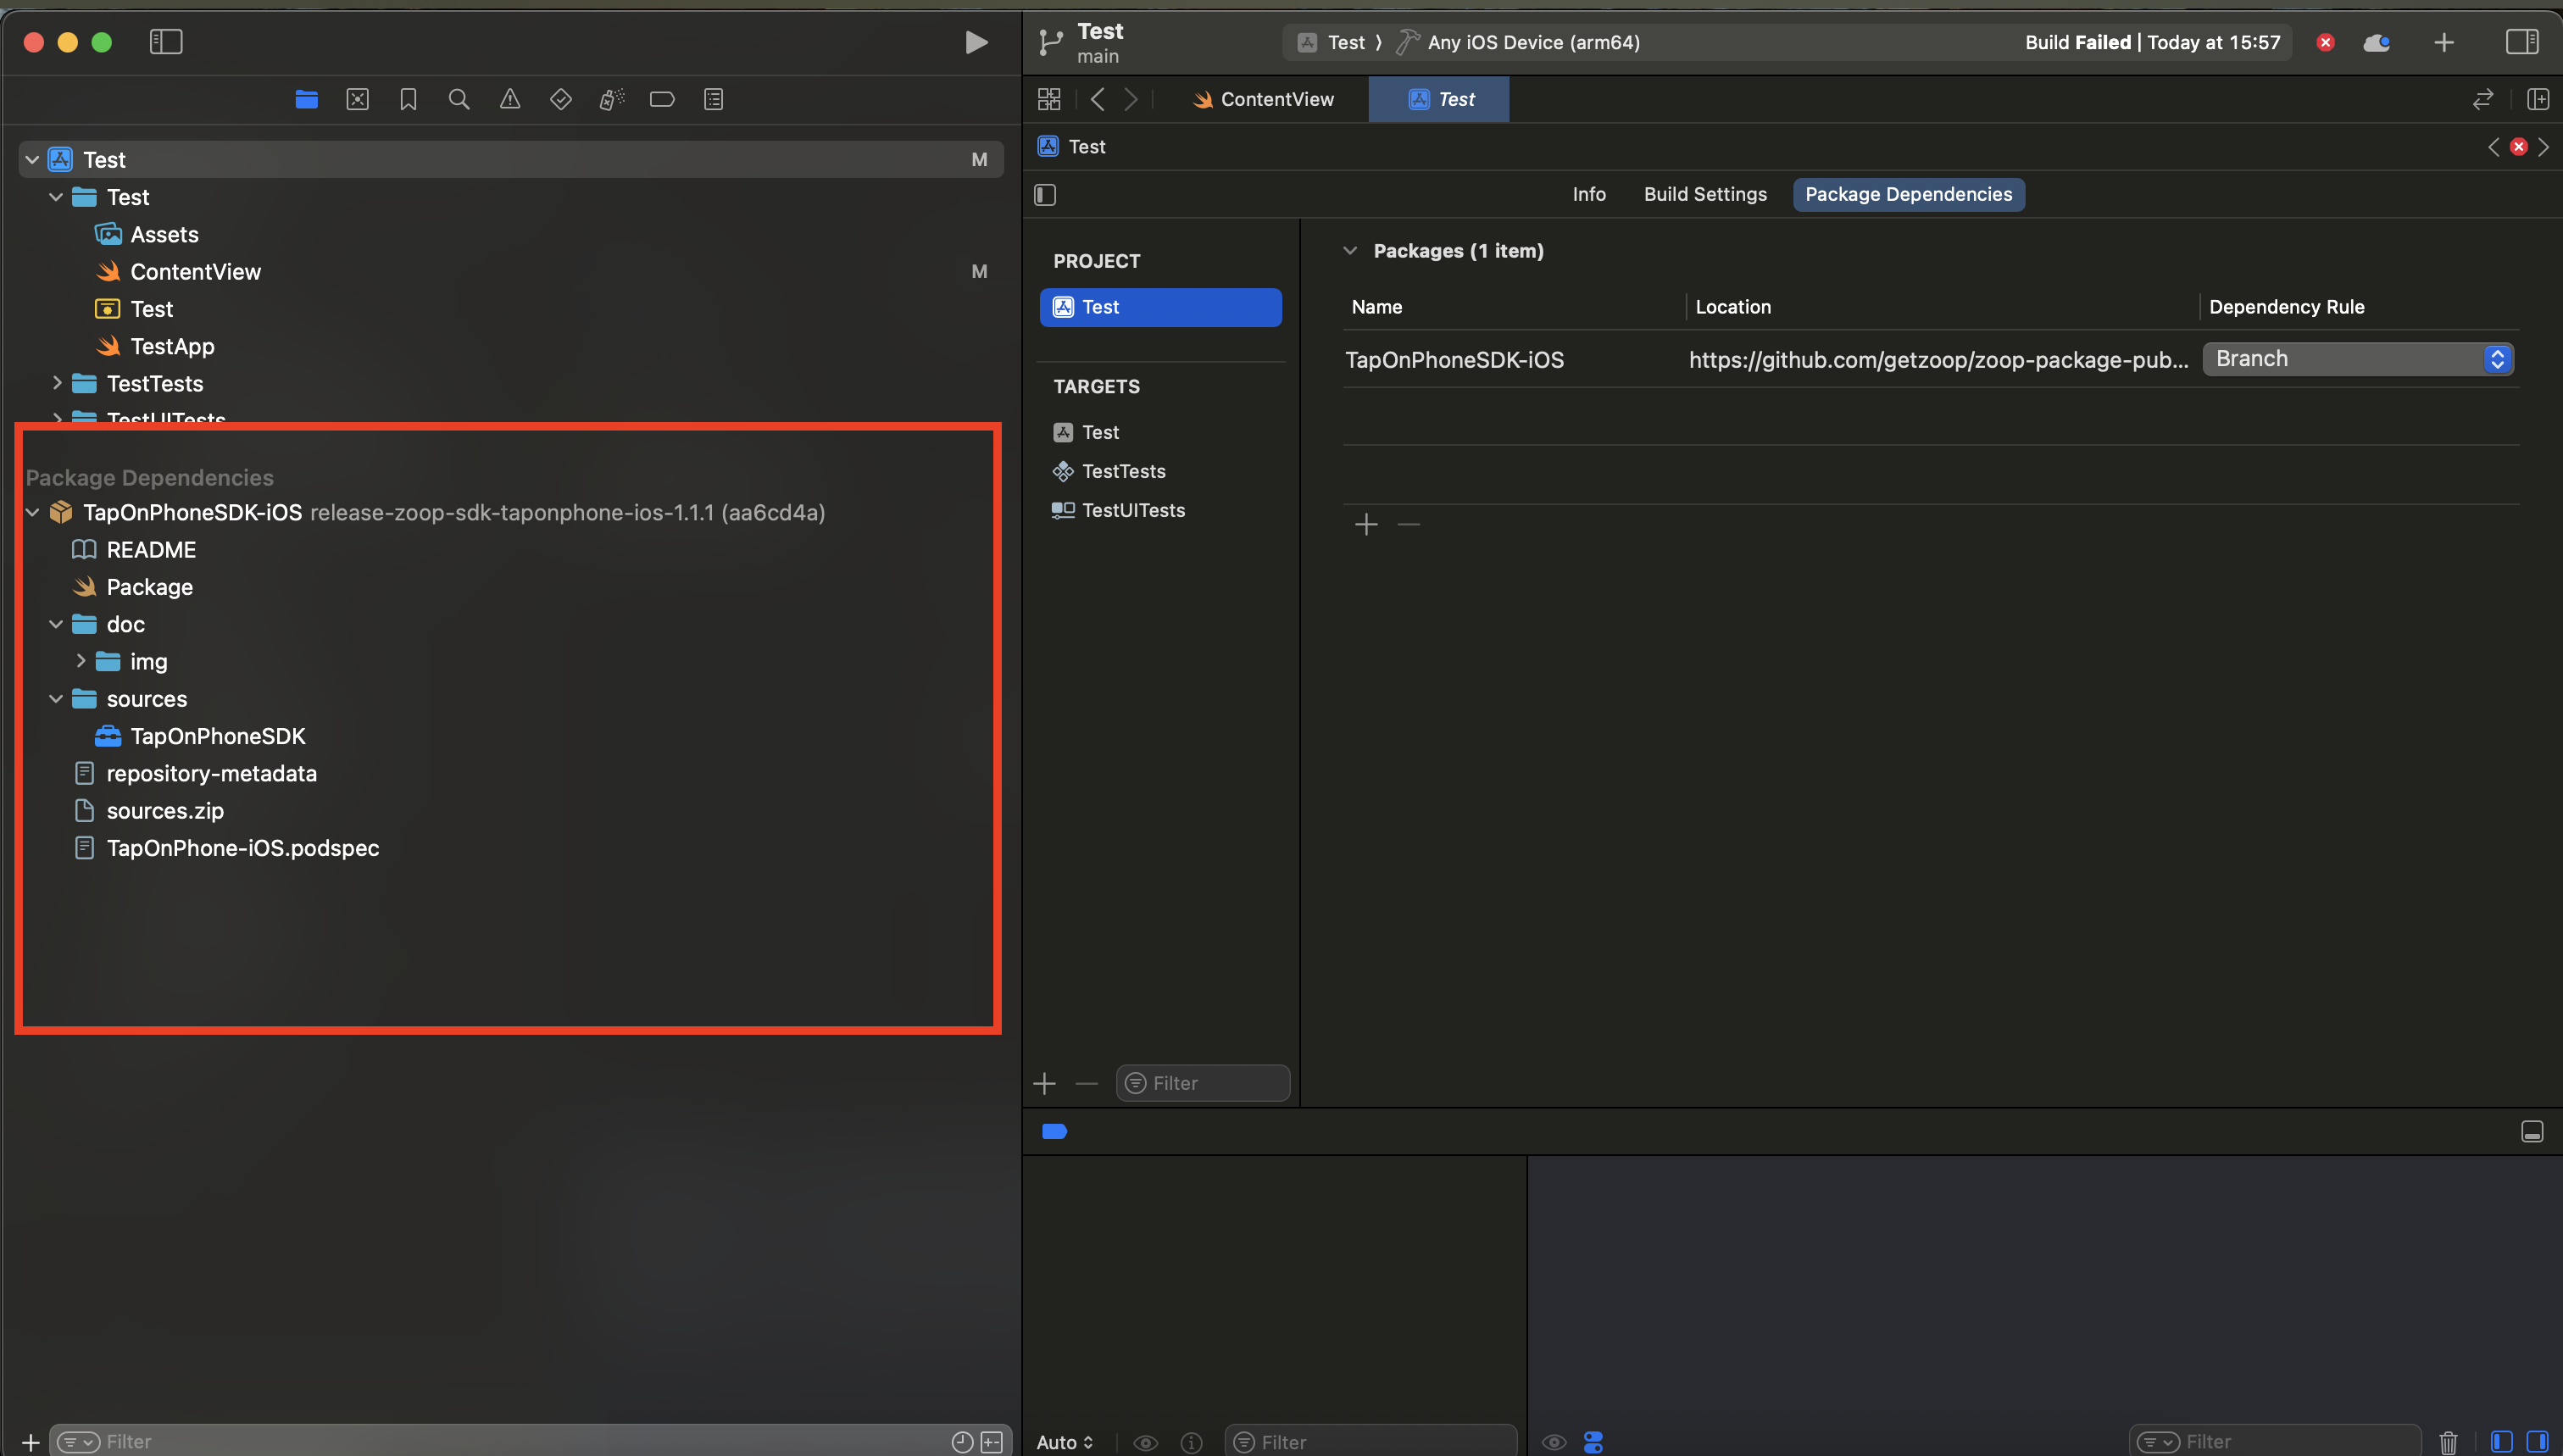This screenshot has width=2563, height=1456.
Task: Collapse the sources folder
Action: (56, 698)
